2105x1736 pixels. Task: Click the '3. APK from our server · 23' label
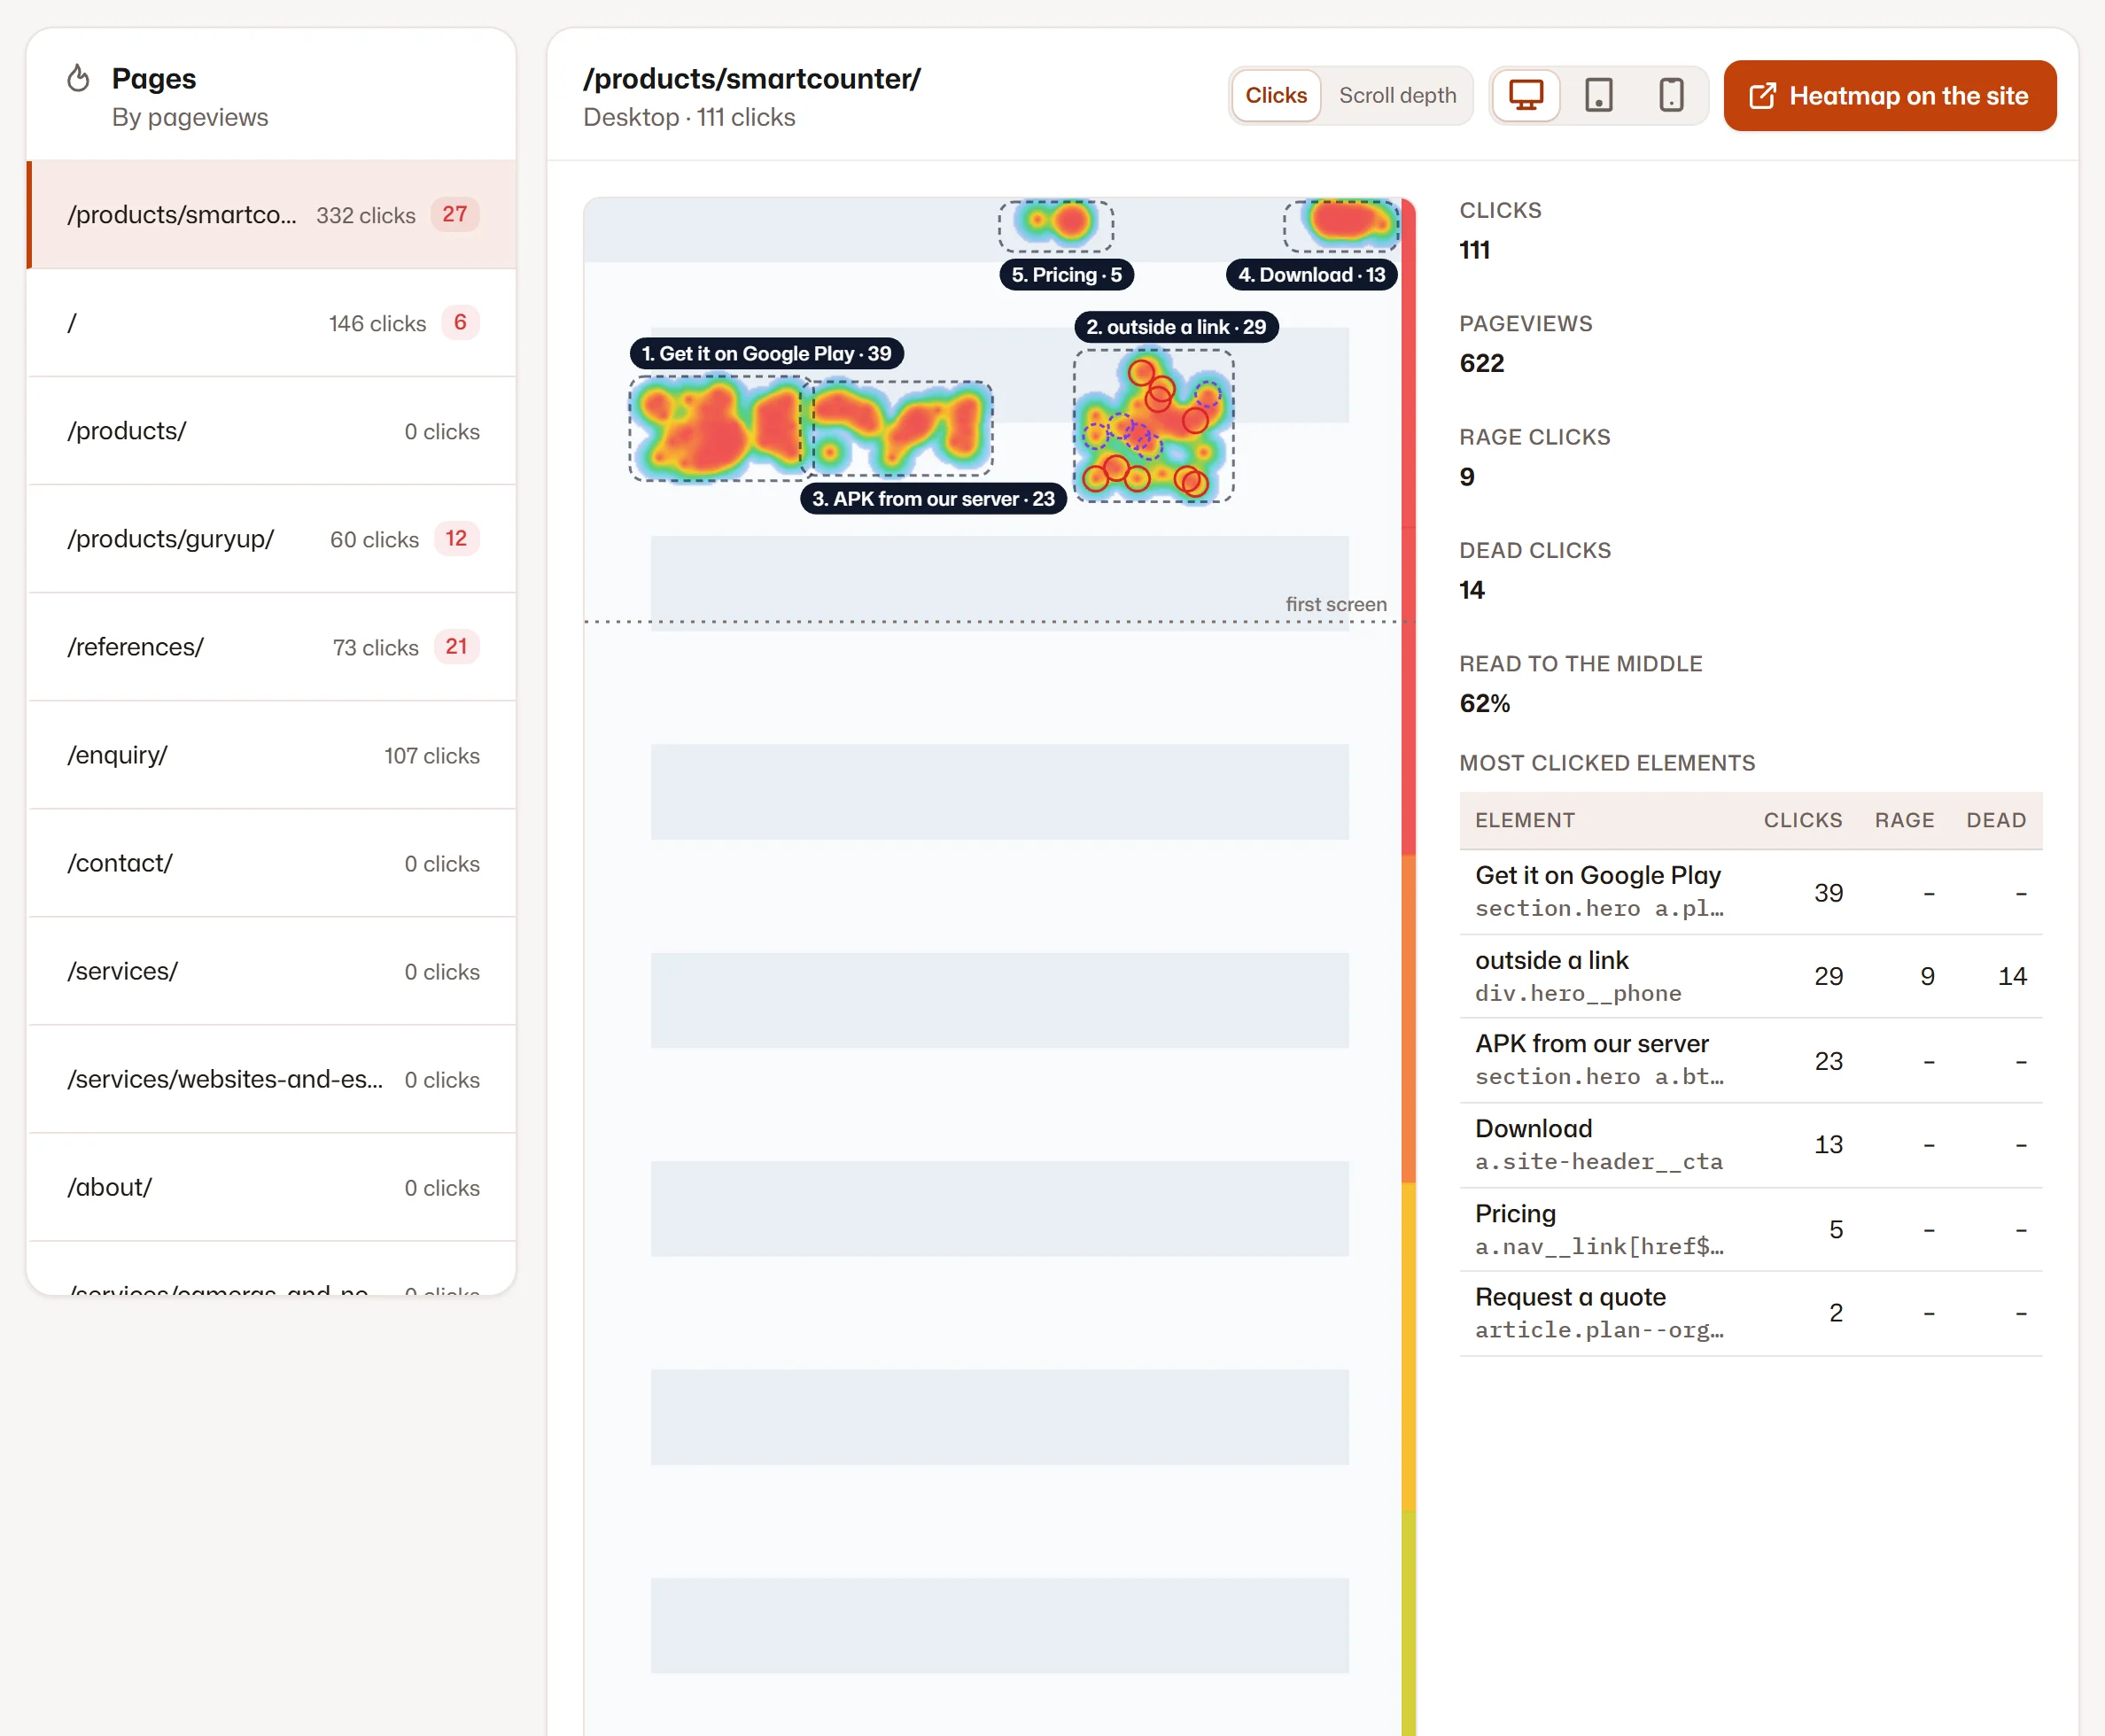click(933, 499)
